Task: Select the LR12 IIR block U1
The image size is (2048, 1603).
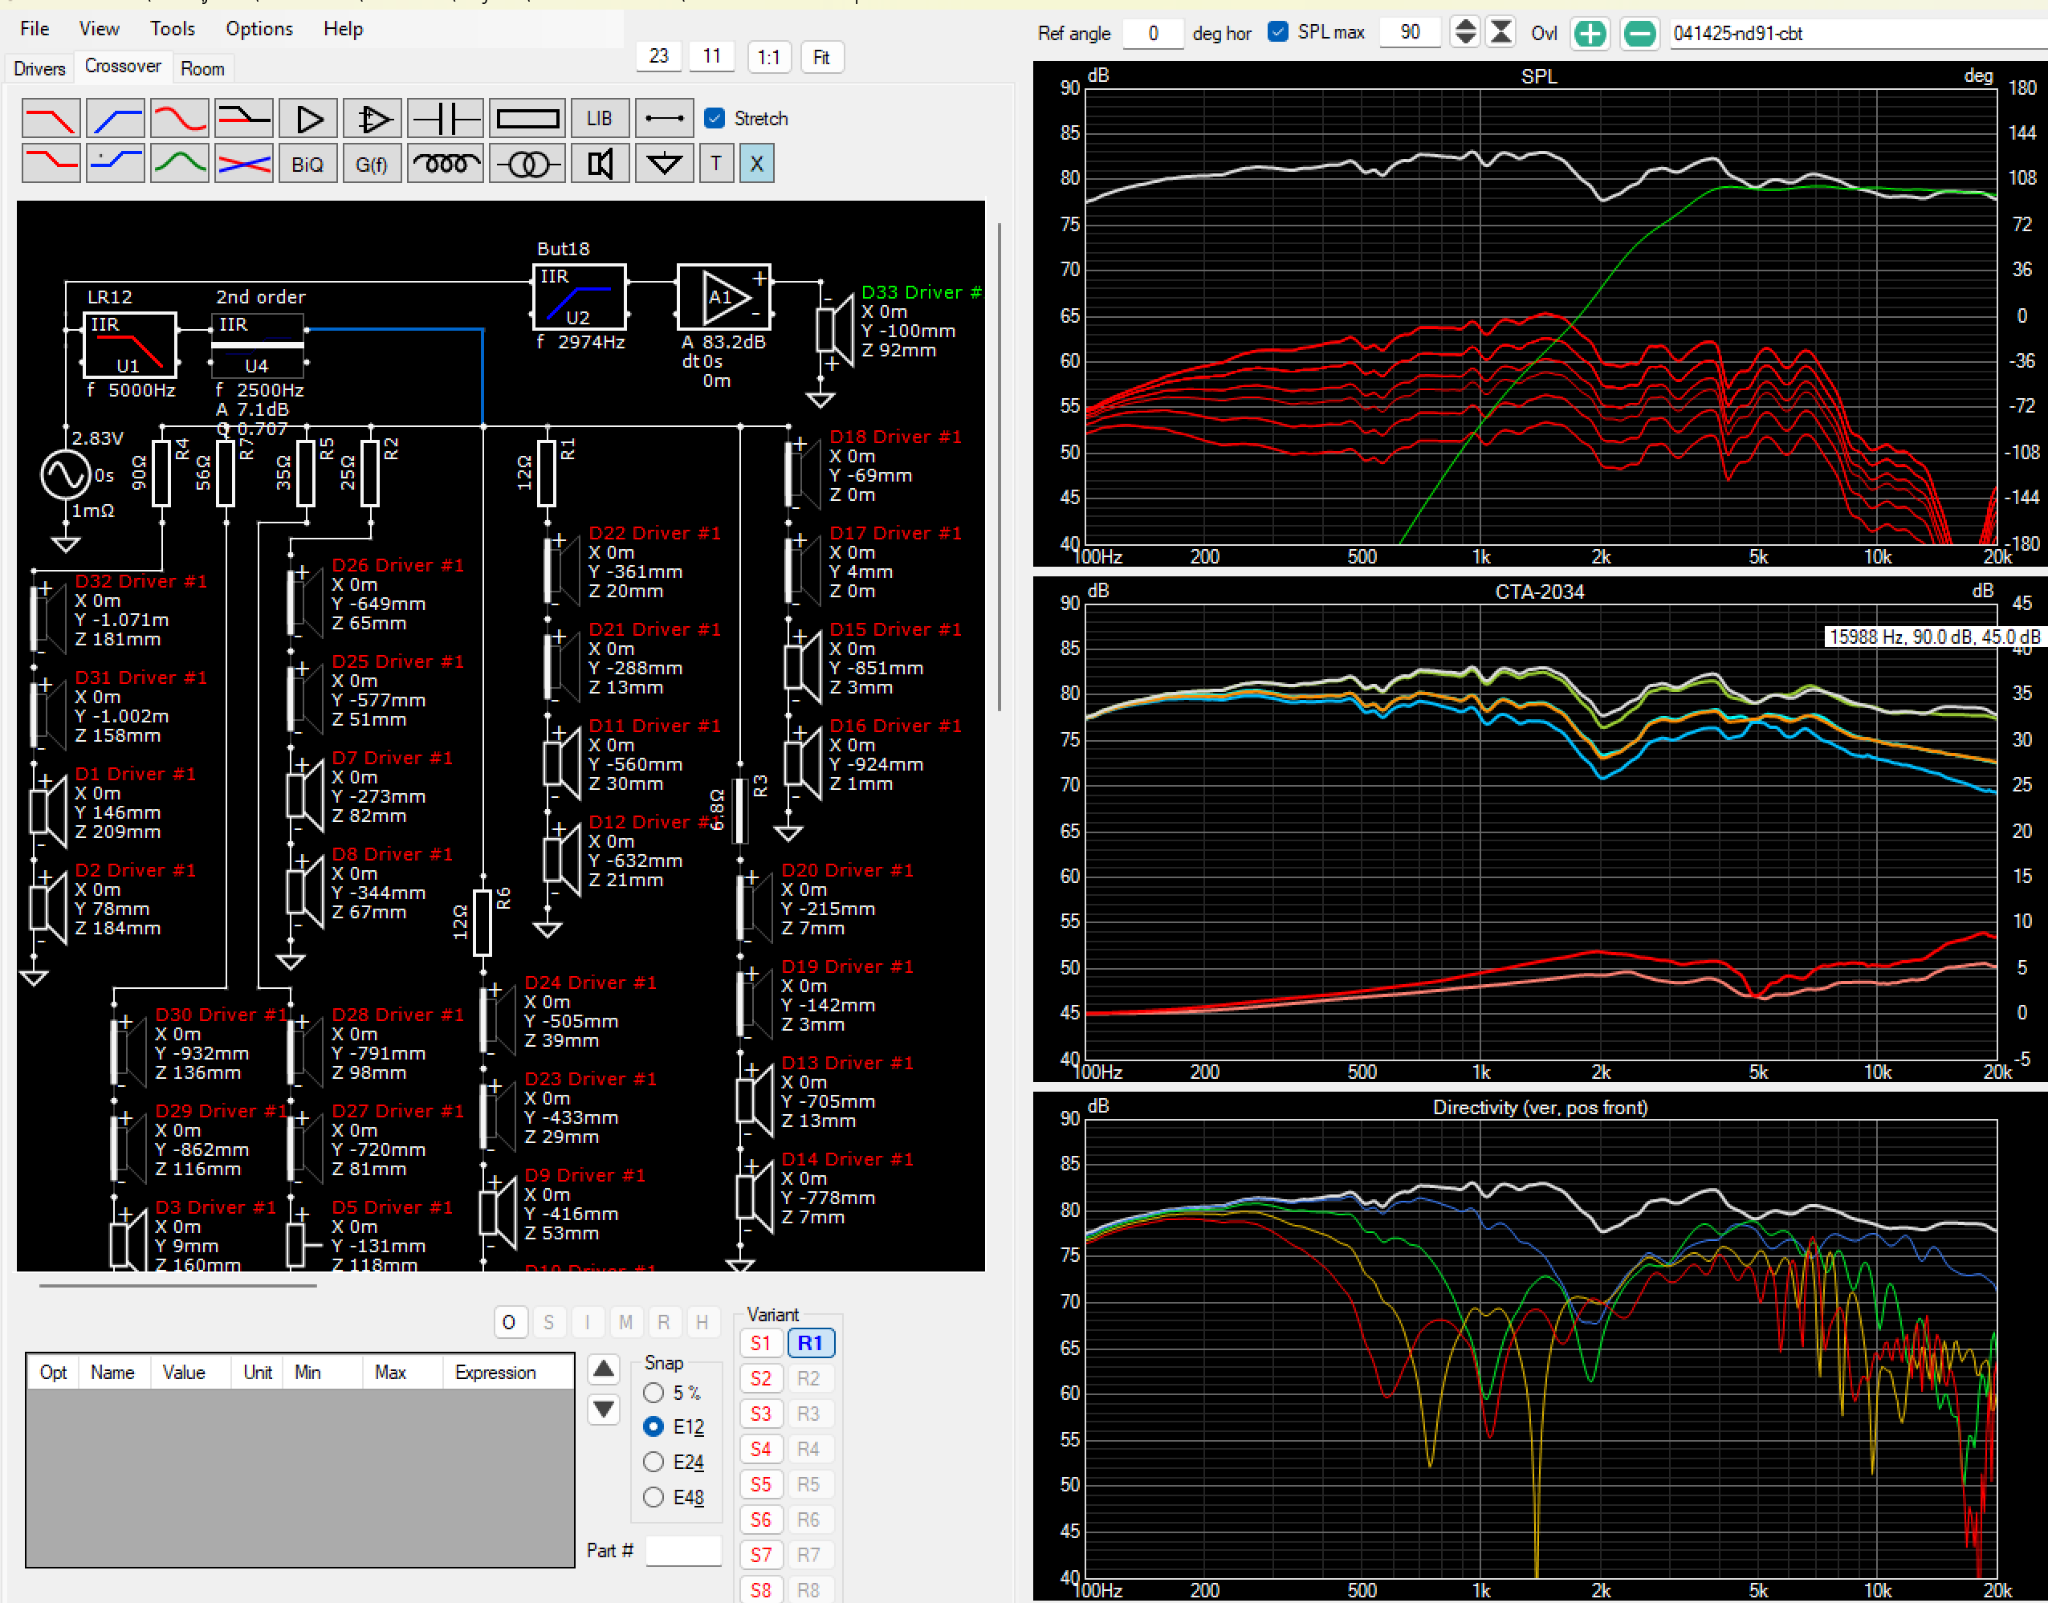Action: click(x=129, y=343)
